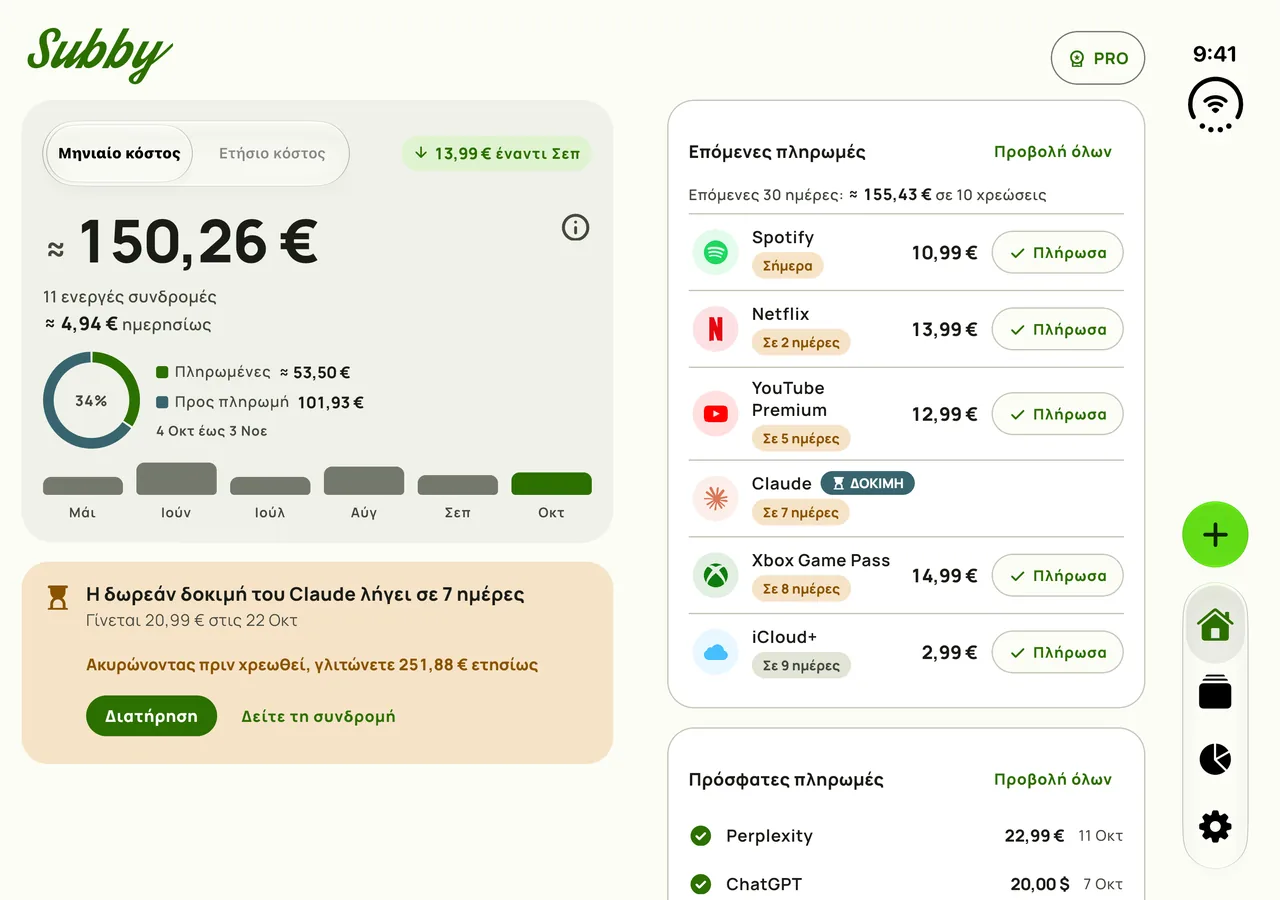This screenshot has height=900, width=1280.
Task: Open the info icon beside monthly total
Action: [575, 228]
